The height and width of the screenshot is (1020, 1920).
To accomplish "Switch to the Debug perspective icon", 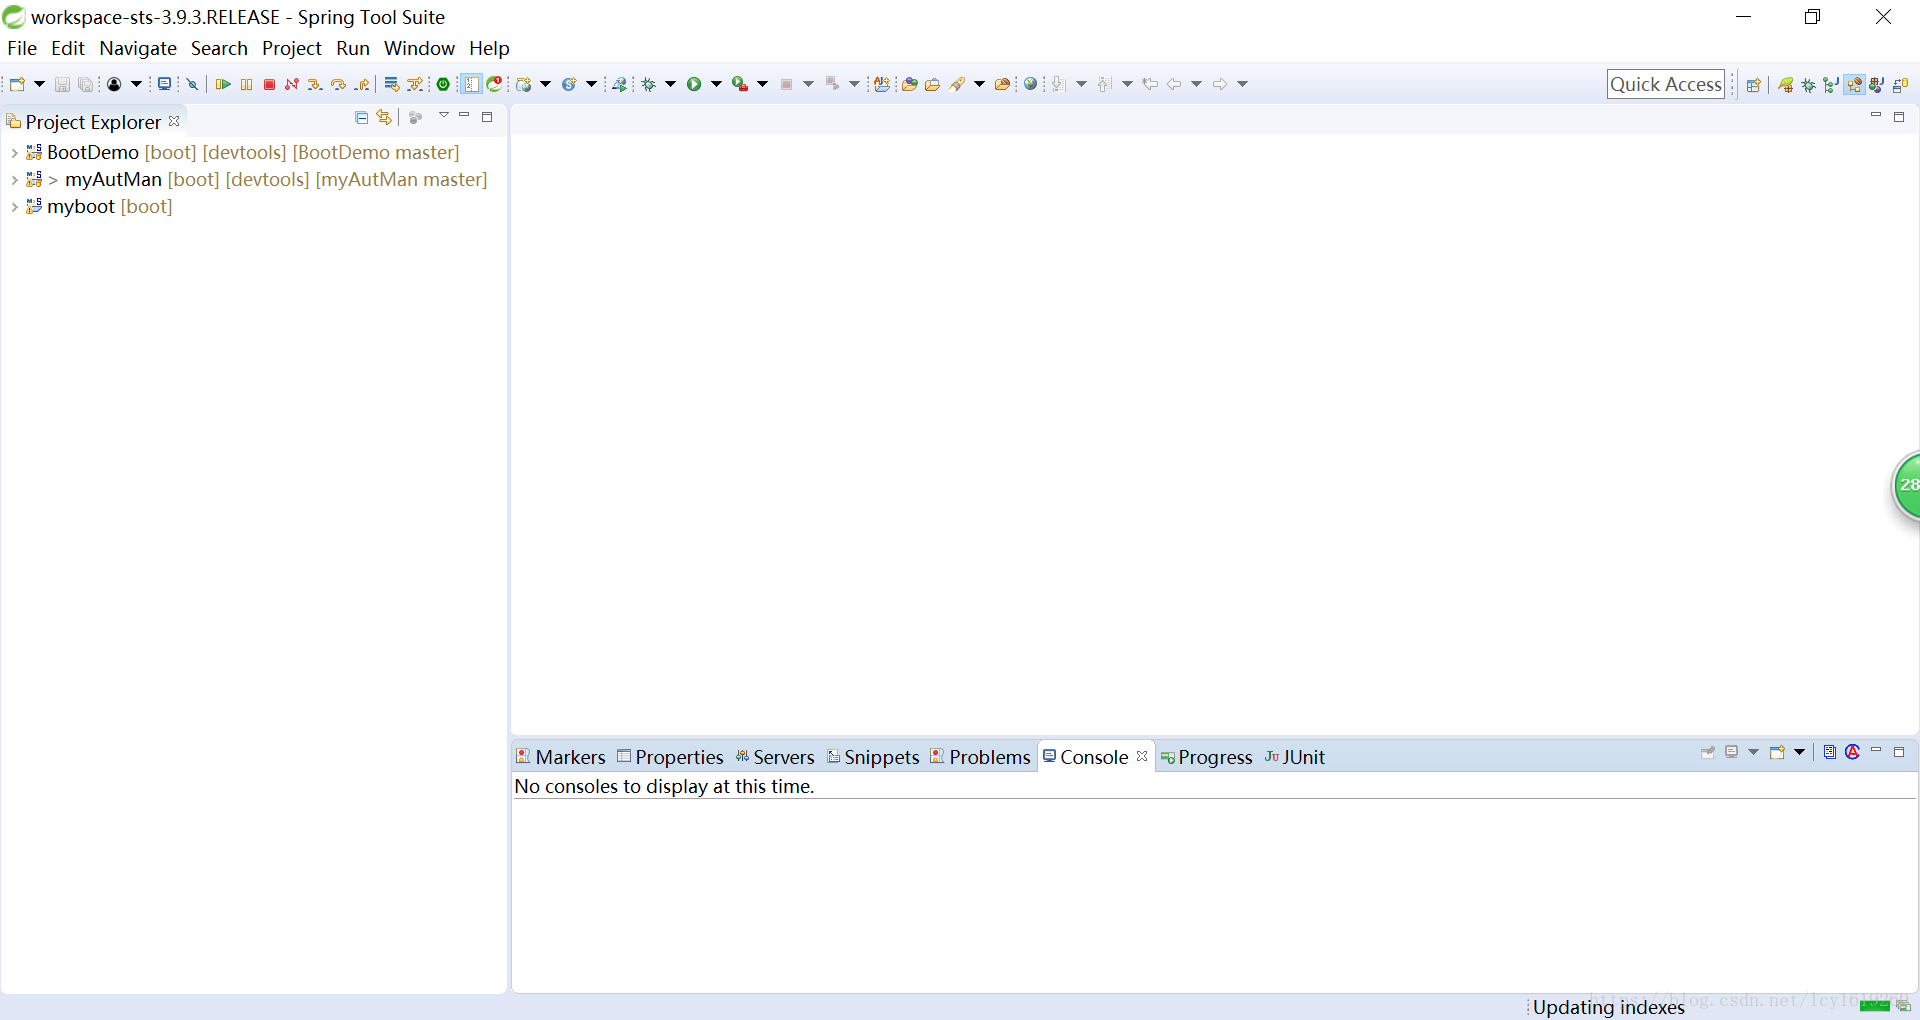I will coord(1808,85).
